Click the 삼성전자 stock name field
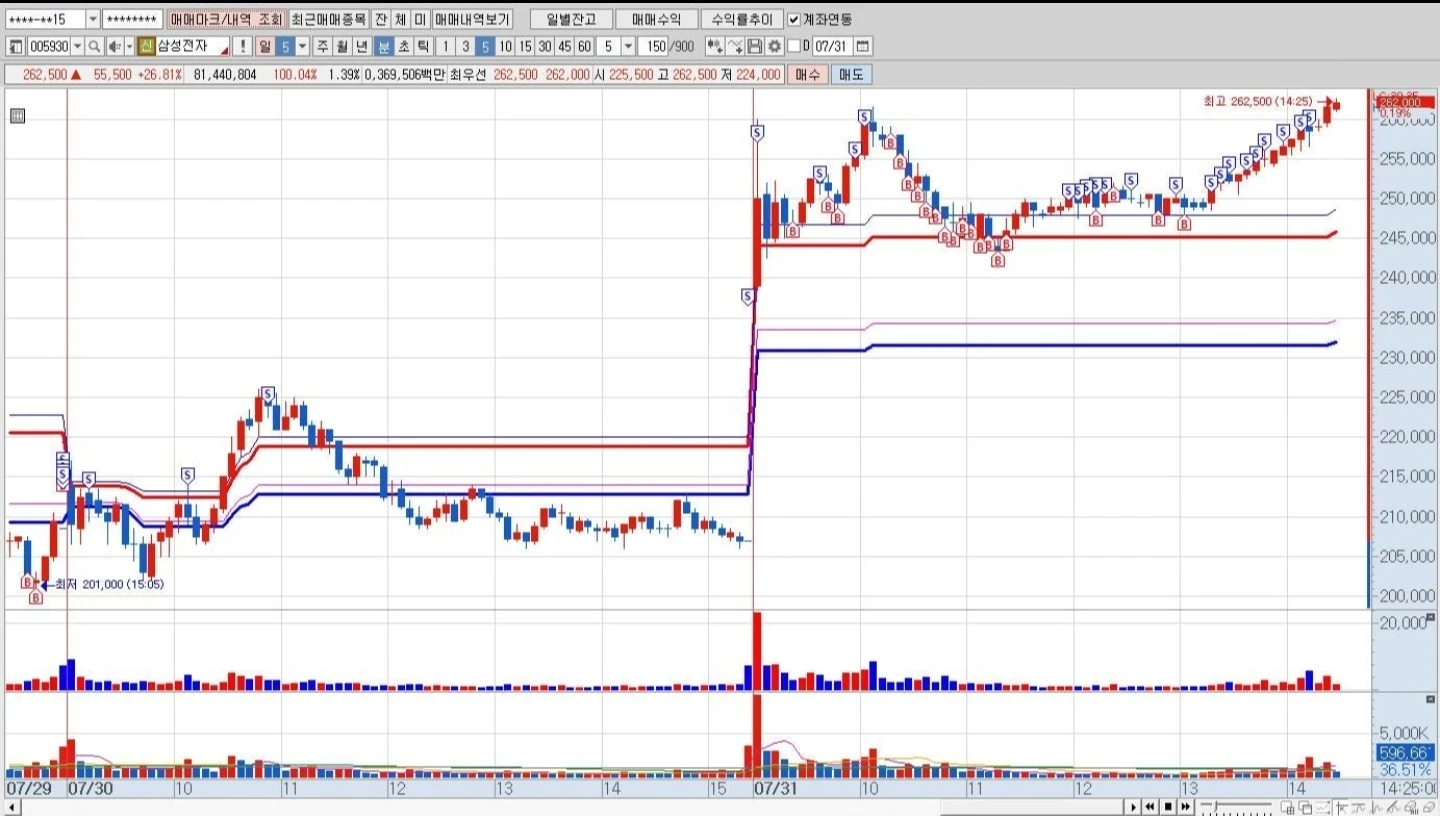 pyautogui.click(x=191, y=46)
